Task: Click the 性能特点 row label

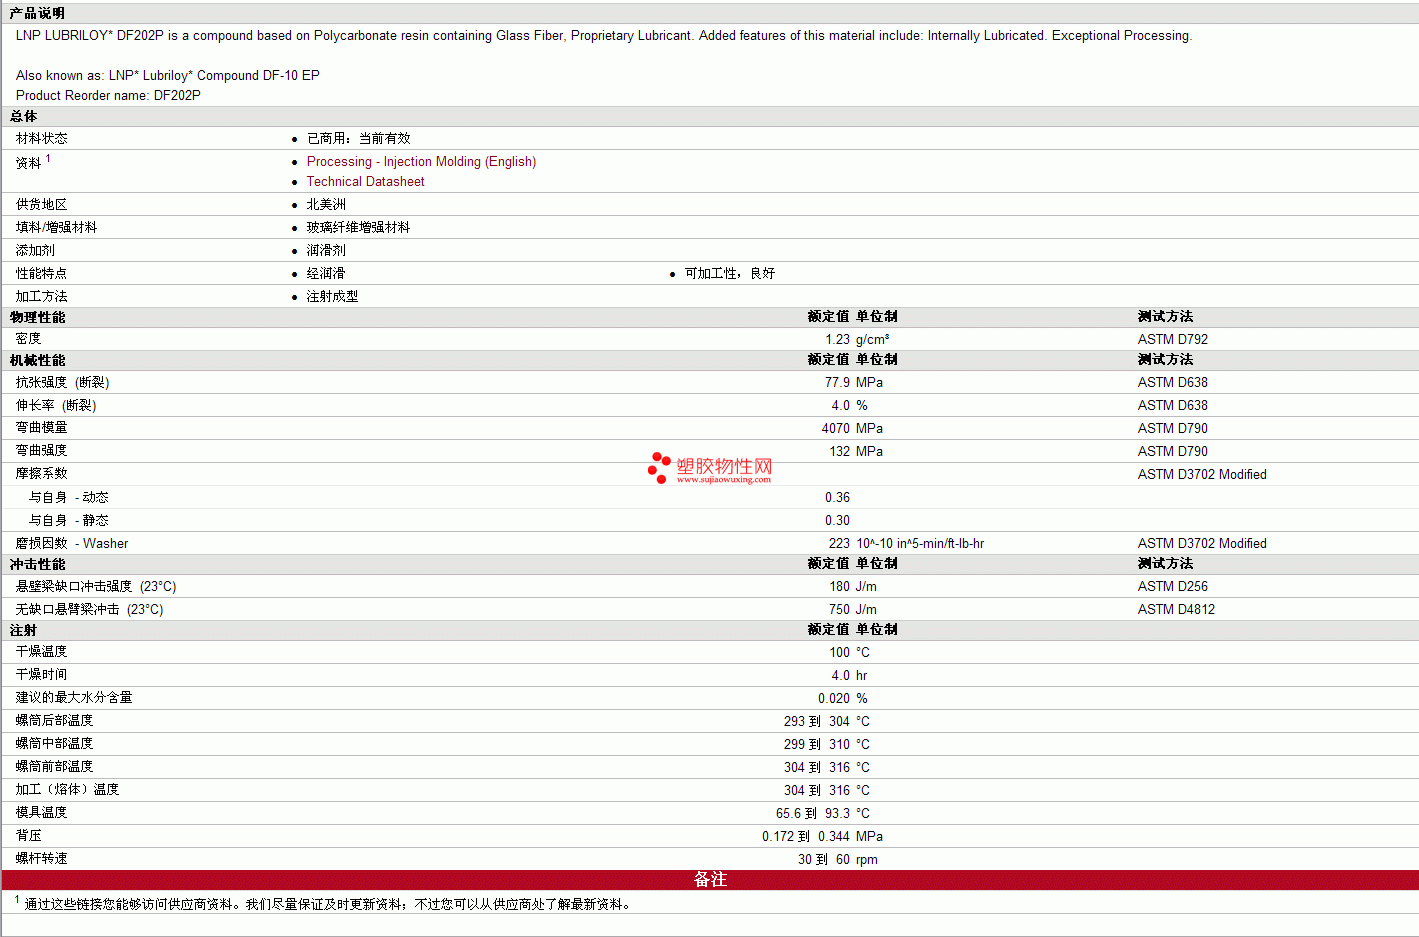Action: pos(41,274)
